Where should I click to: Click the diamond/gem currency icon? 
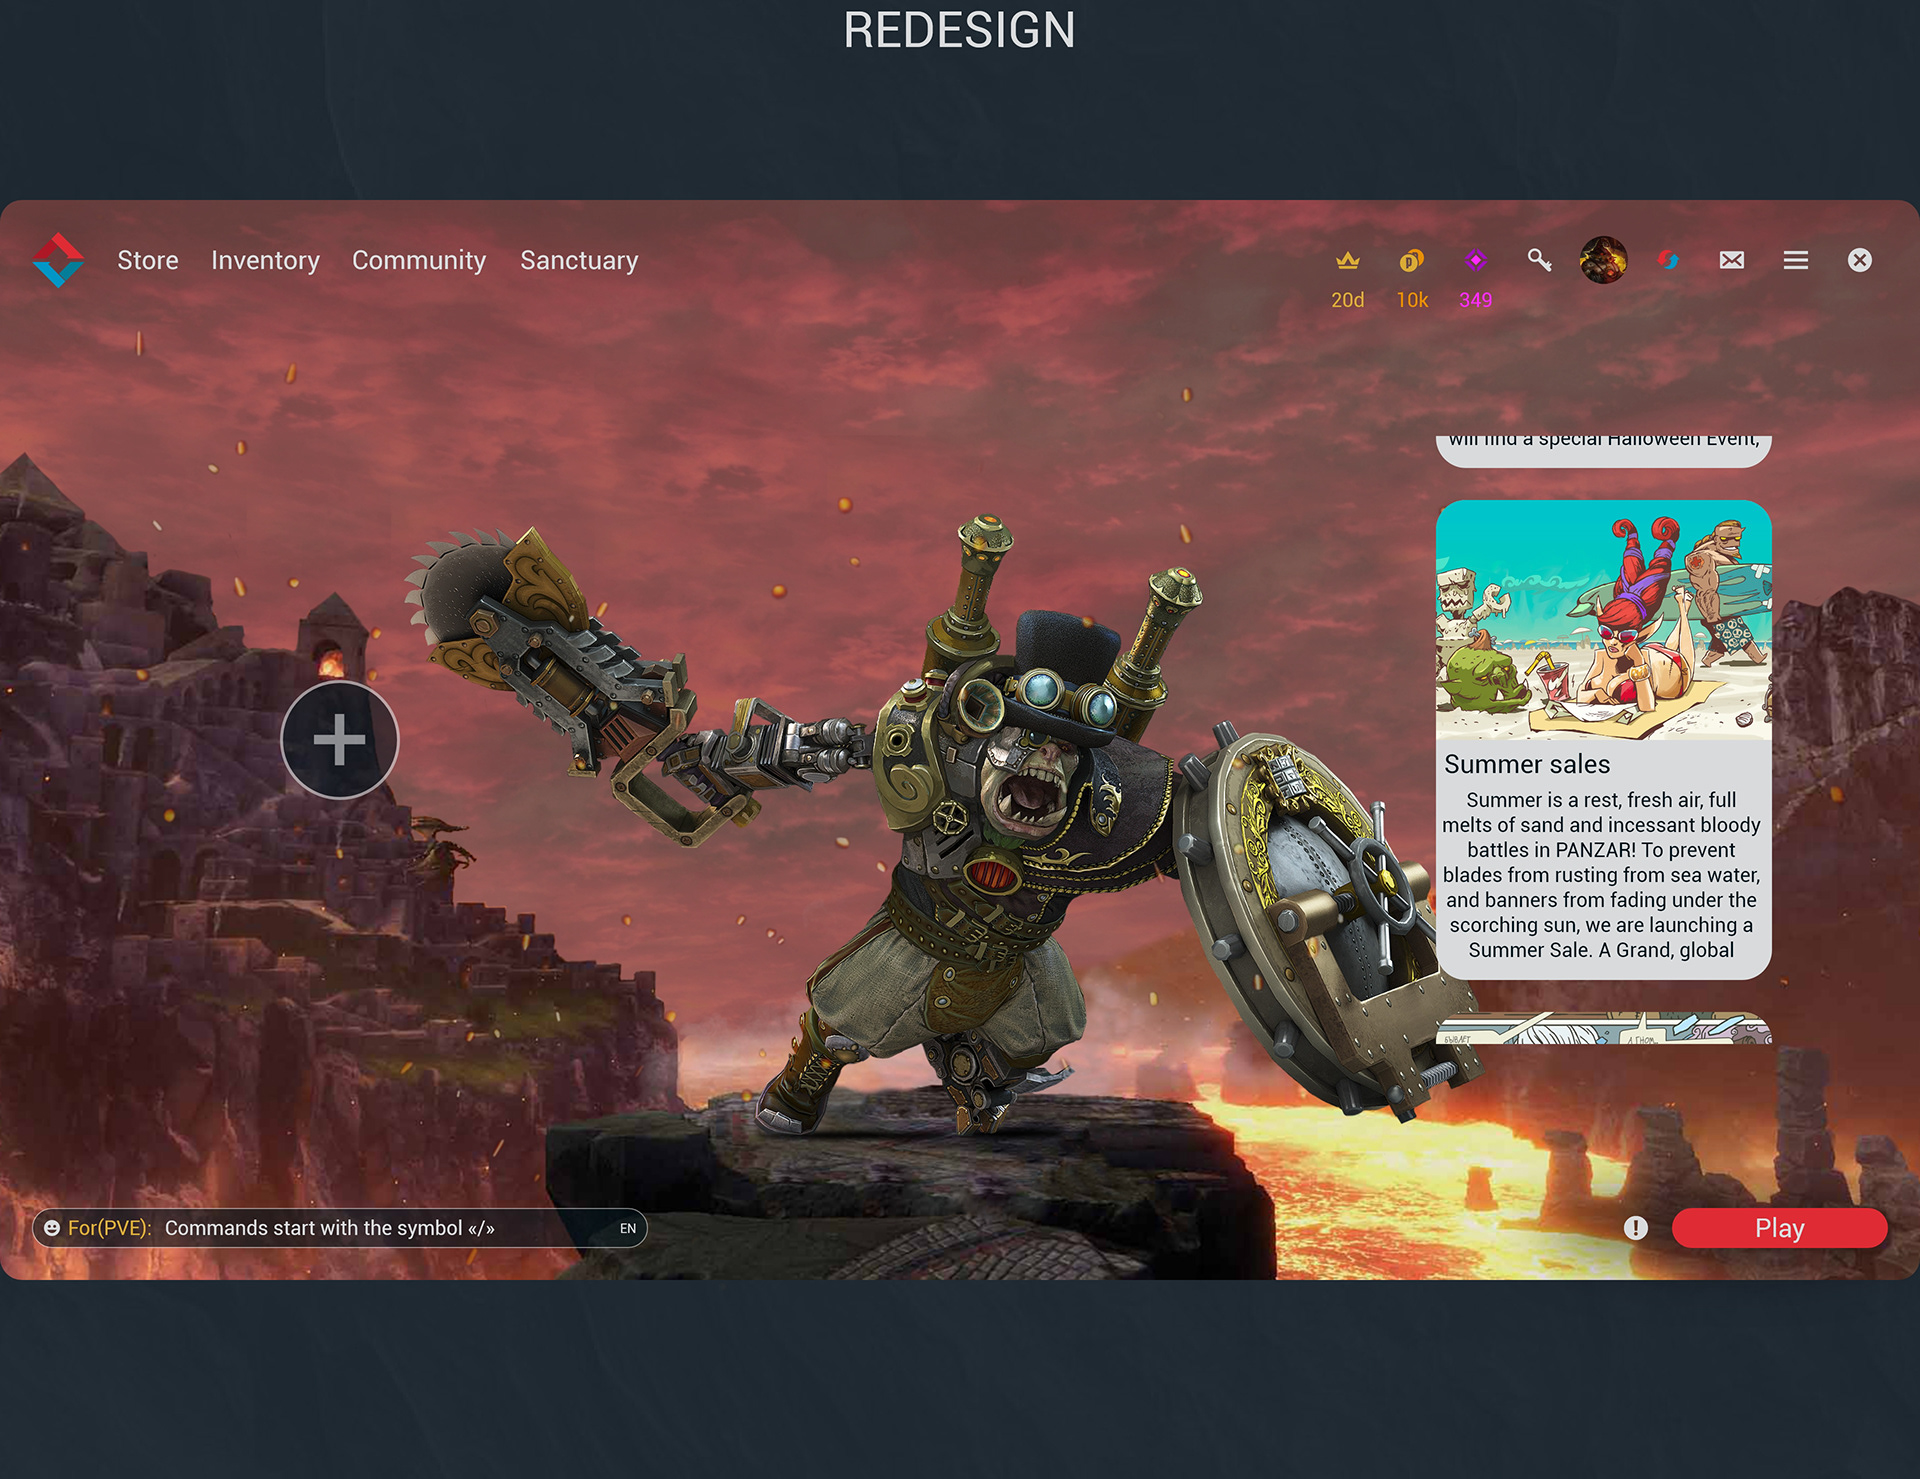pyautogui.click(x=1474, y=259)
